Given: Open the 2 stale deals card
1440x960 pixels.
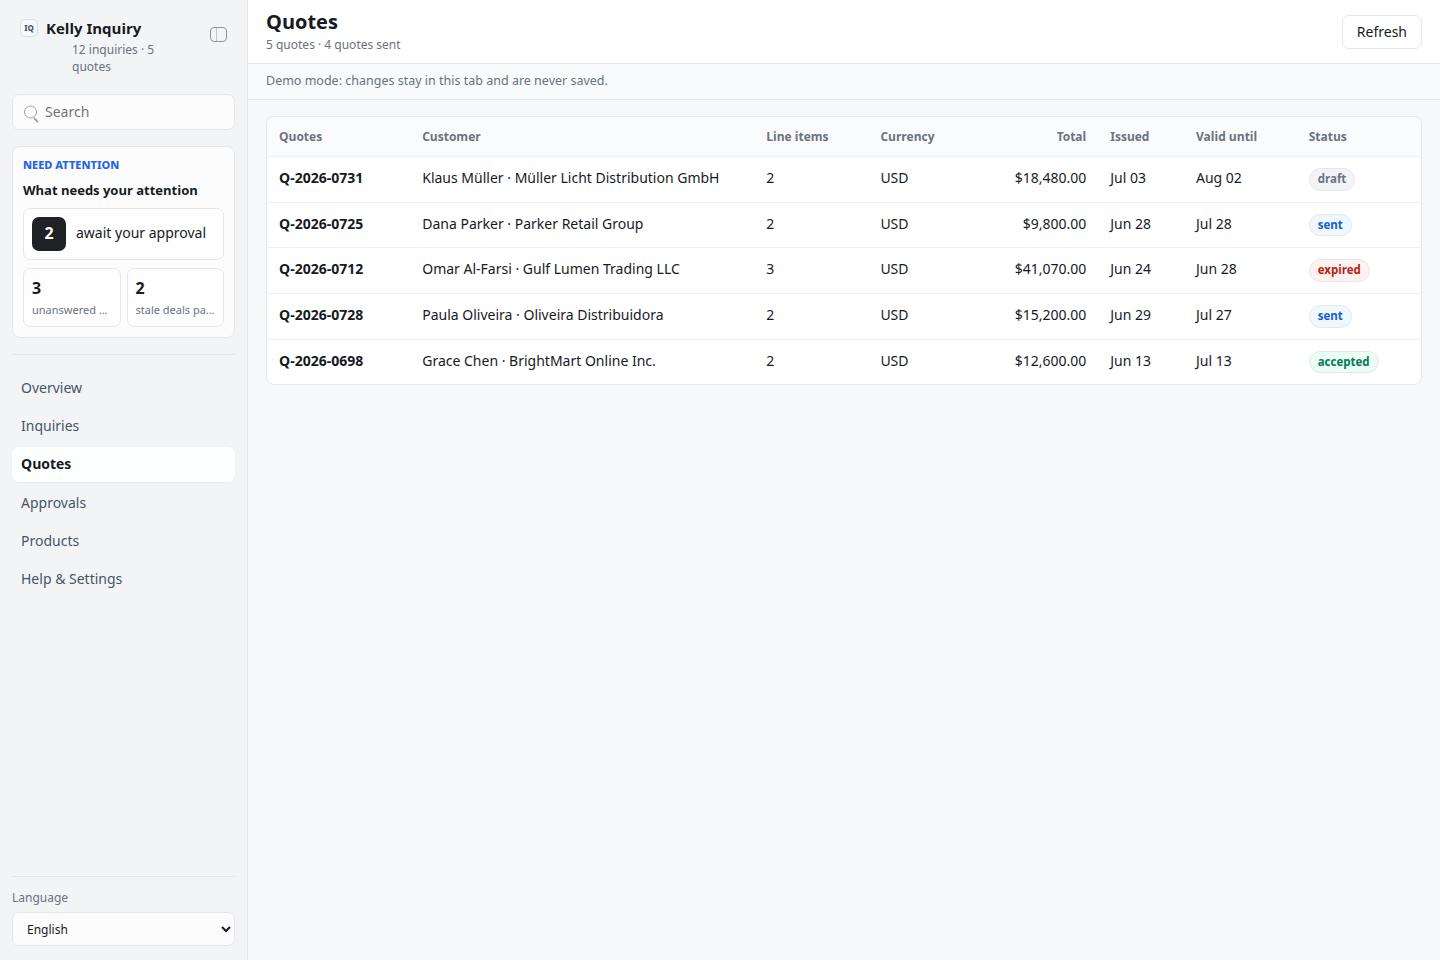Looking at the screenshot, I should 175,297.
